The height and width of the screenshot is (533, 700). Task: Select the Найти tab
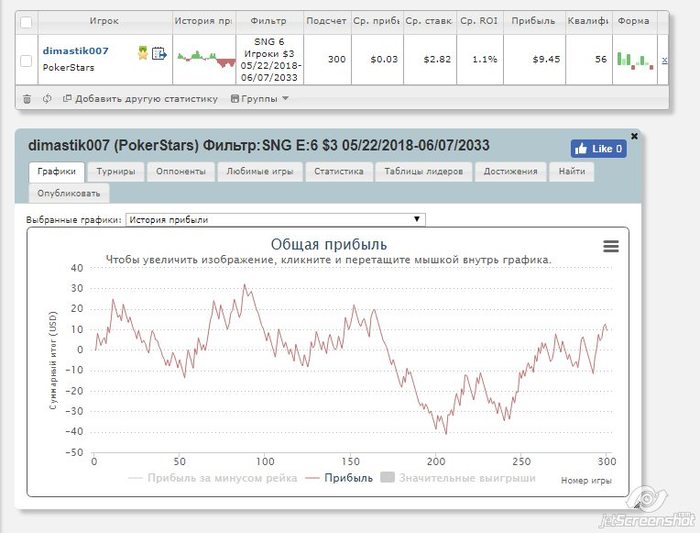tap(572, 171)
